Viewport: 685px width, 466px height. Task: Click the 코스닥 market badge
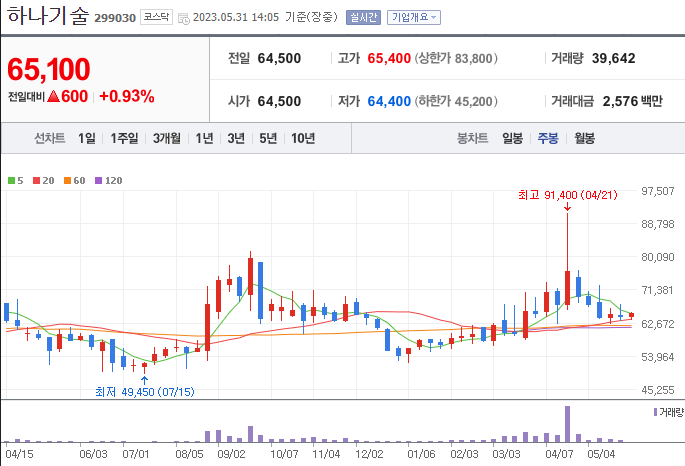click(x=156, y=17)
